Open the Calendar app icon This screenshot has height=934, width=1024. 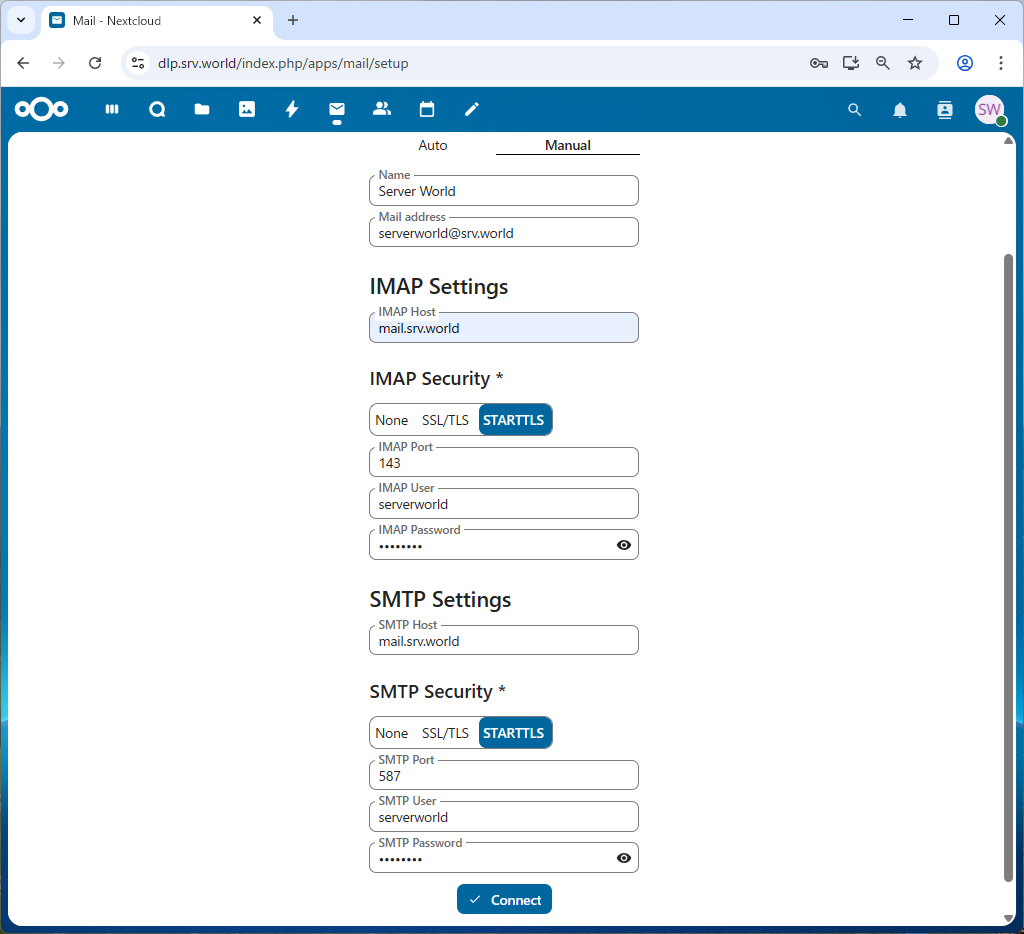pyautogui.click(x=427, y=109)
